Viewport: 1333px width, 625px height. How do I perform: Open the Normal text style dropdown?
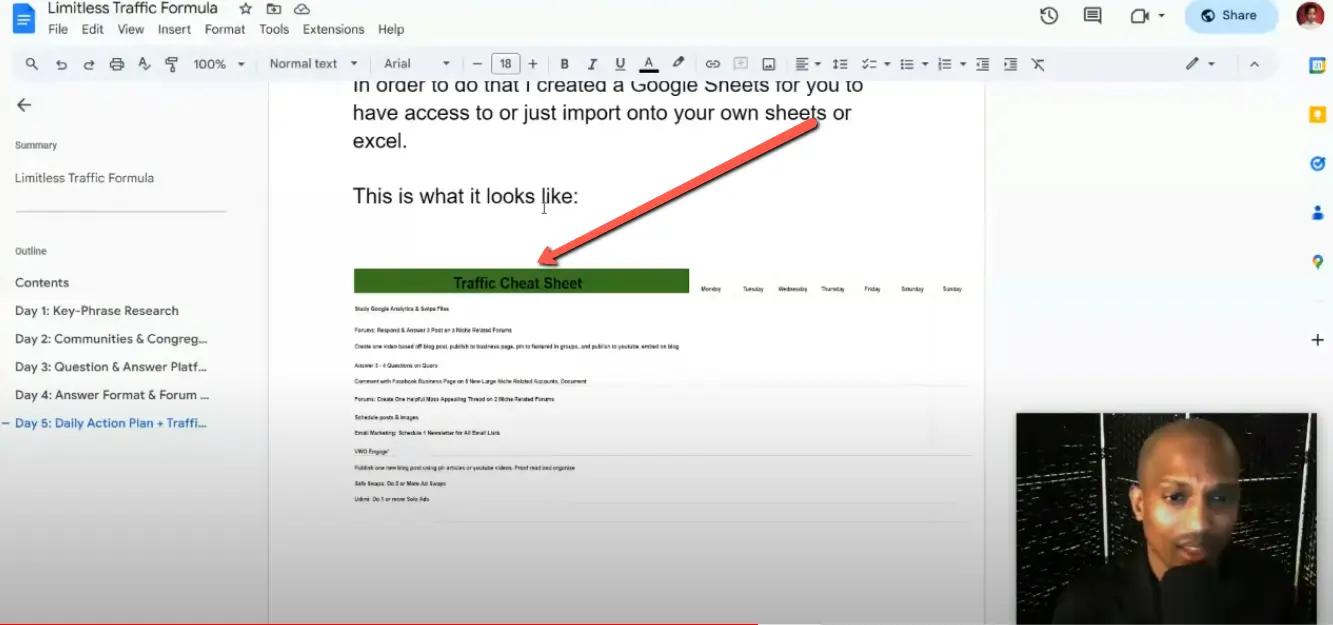[312, 64]
